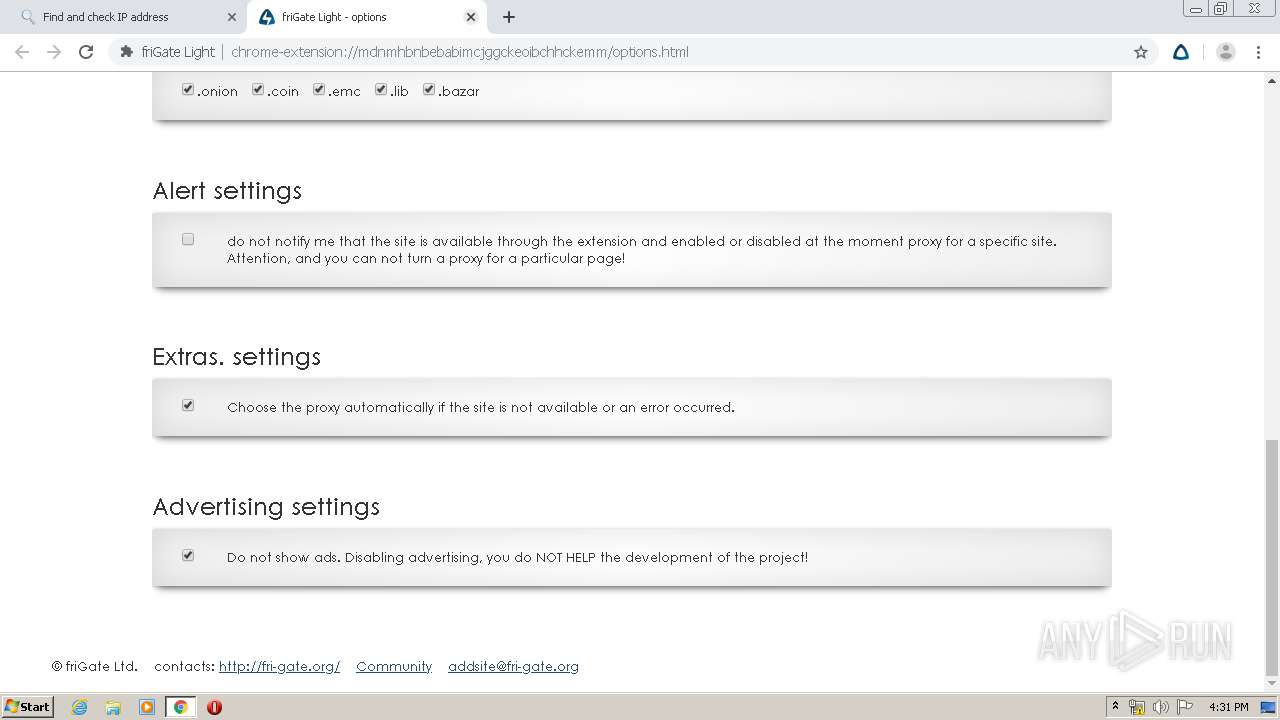Click the Advertising settings heading
Viewport: 1280px width, 720px height.
(266, 507)
